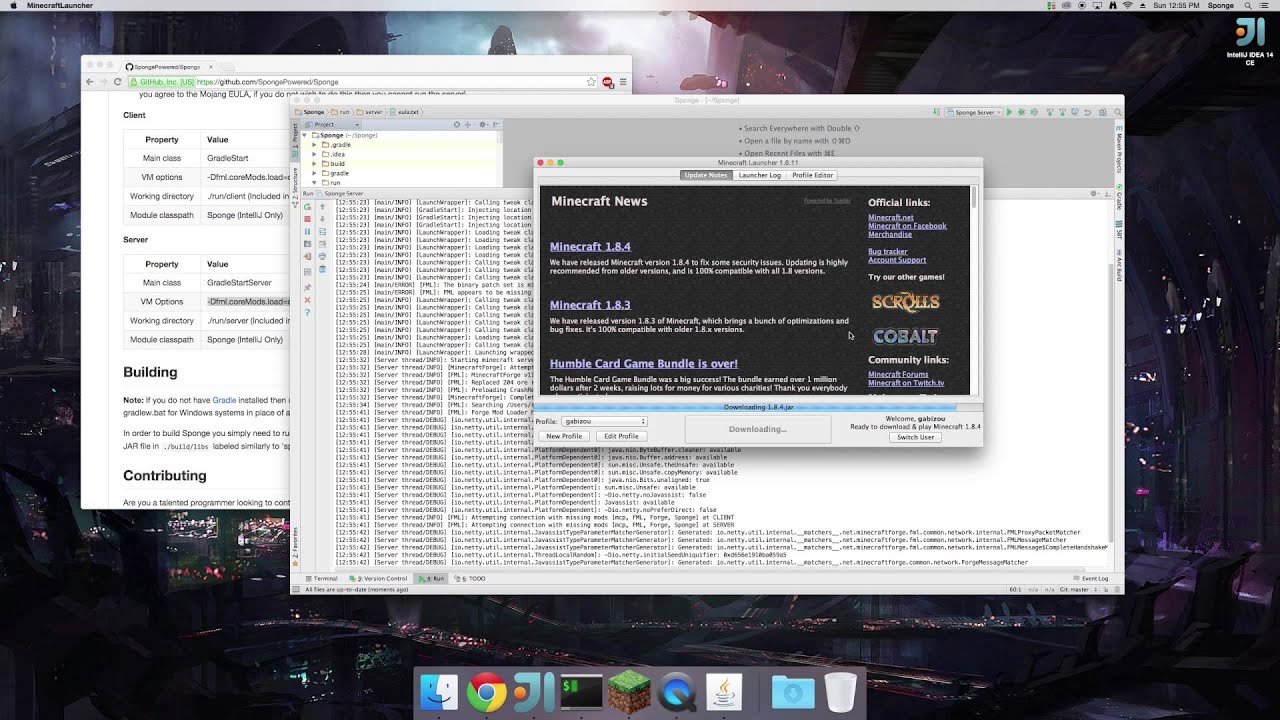Click the Chrome address bar with github URL
Image resolution: width=1280 pixels, height=720 pixels.
(x=362, y=82)
